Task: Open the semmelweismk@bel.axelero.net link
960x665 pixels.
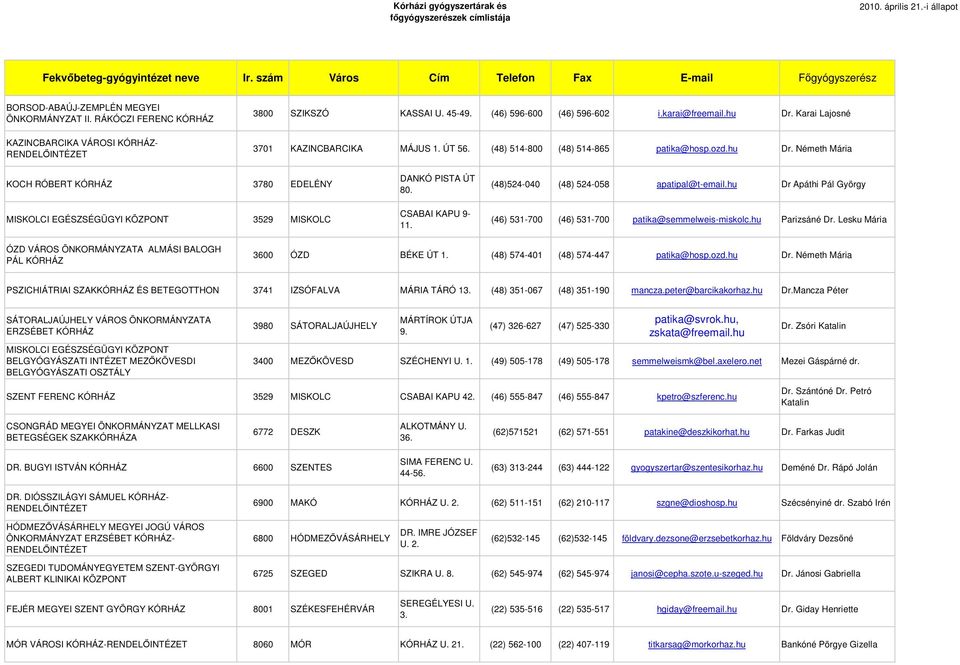Action: [x=697, y=361]
